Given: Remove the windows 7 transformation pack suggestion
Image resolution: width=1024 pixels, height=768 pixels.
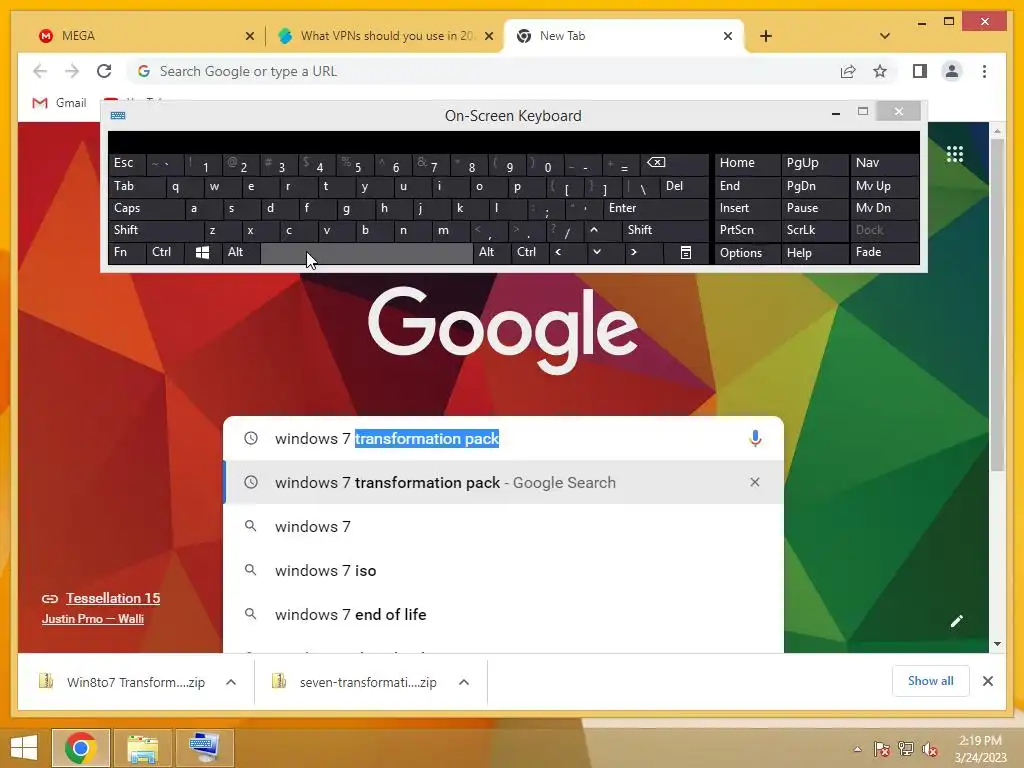Looking at the screenshot, I should point(755,482).
